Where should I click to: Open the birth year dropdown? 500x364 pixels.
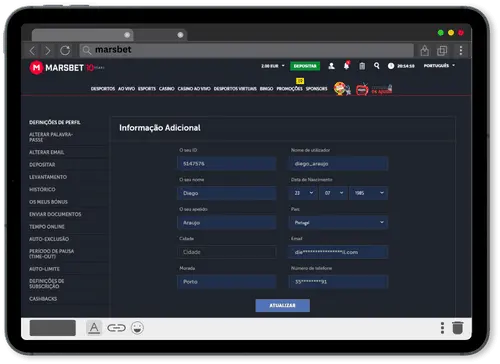point(369,193)
